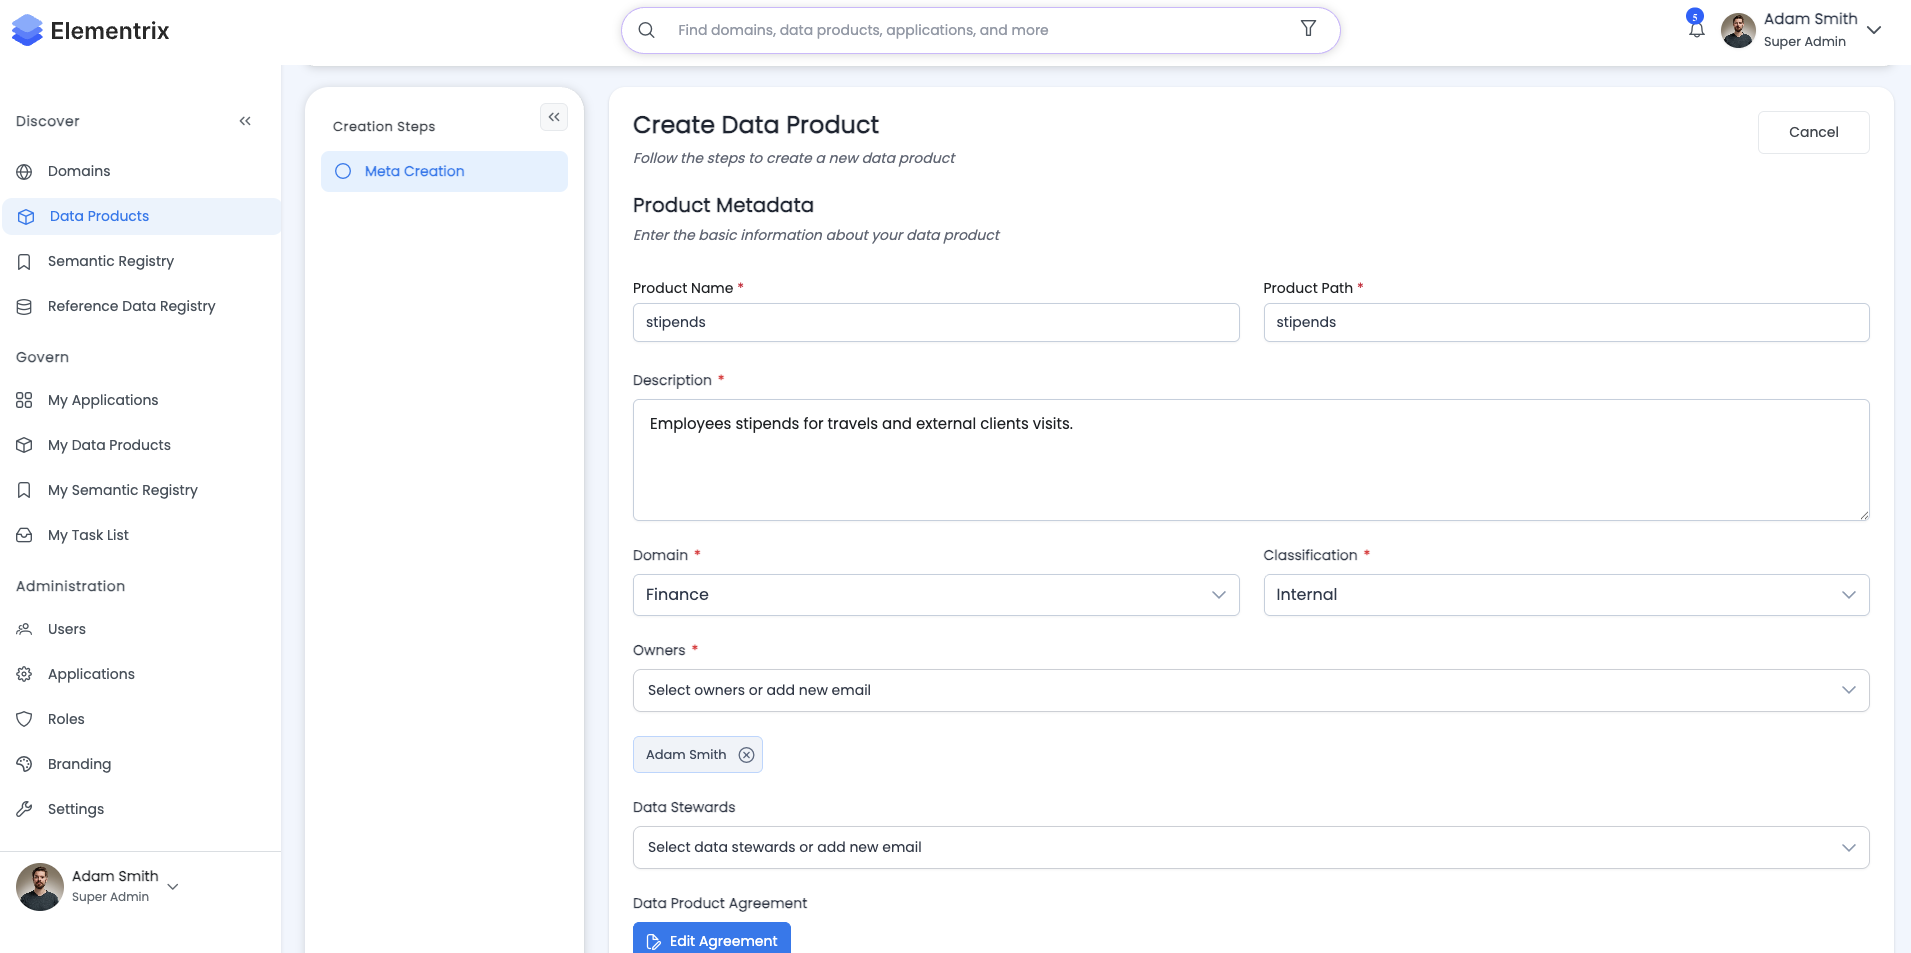1911x953 pixels.
Task: Go to Semantic Registry in sidebar
Action: 110,261
